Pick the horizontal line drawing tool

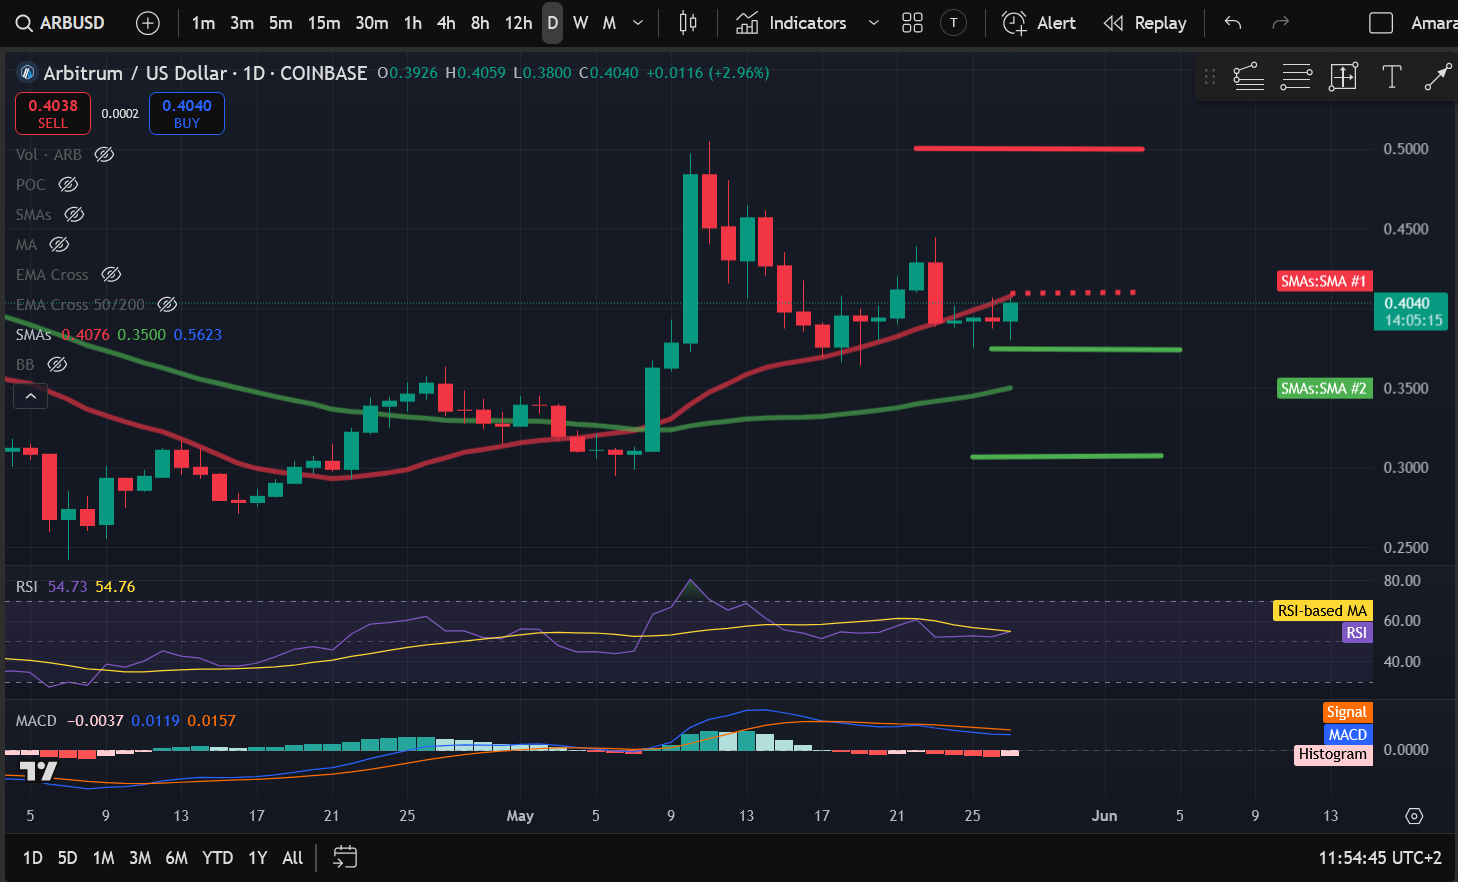click(x=1296, y=77)
